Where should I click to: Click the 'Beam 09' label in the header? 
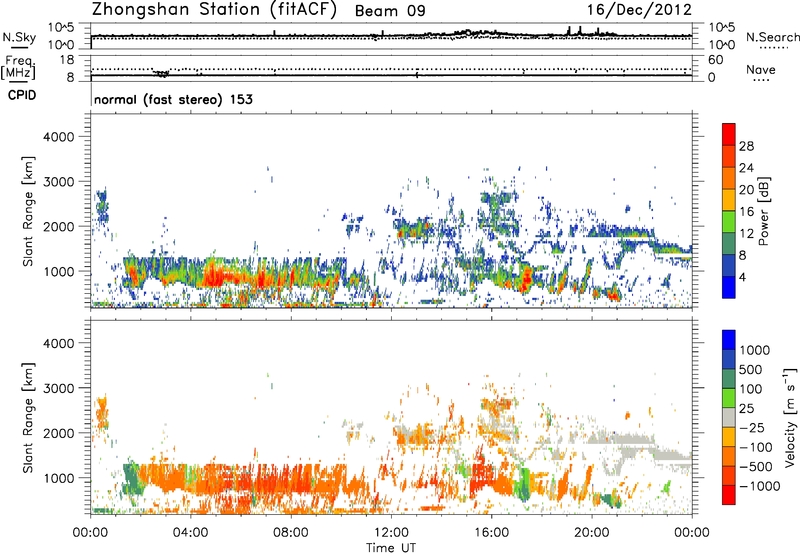390,11
